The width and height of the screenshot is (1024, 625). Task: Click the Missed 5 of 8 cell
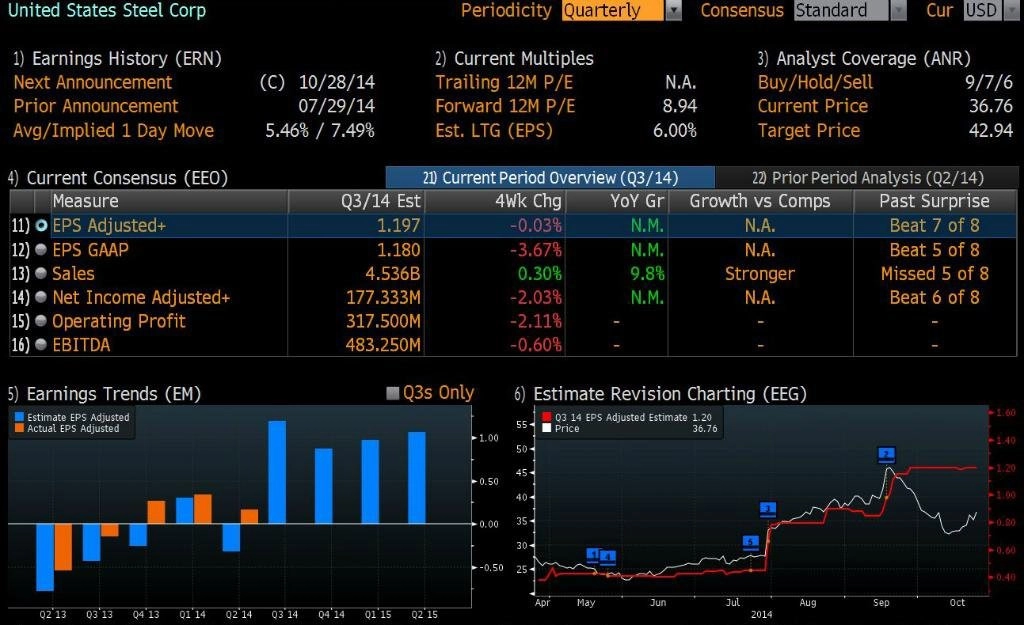pos(935,274)
